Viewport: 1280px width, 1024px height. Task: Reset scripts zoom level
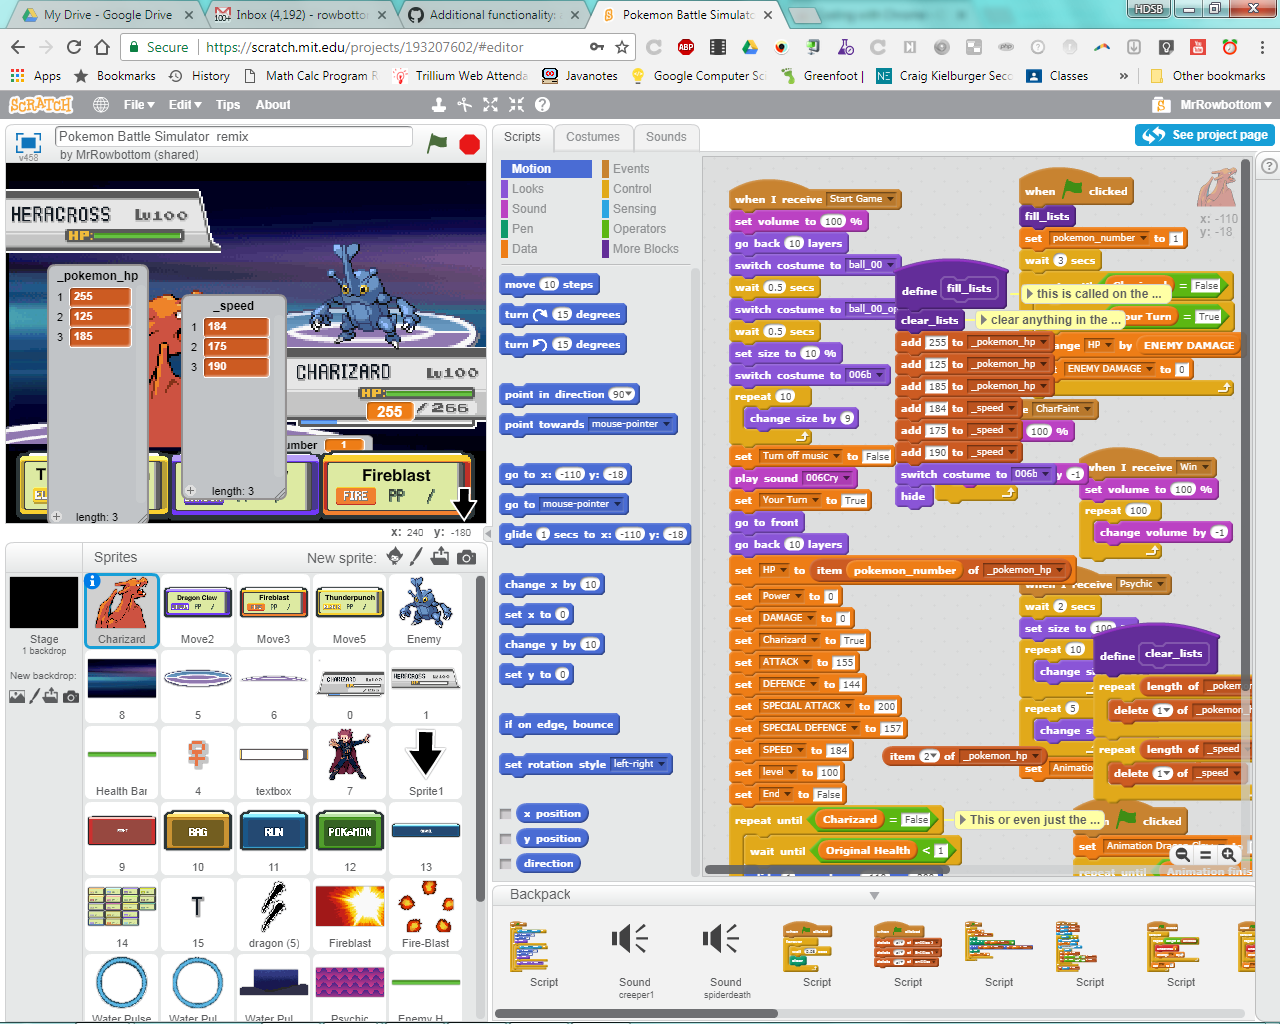coord(1205,854)
